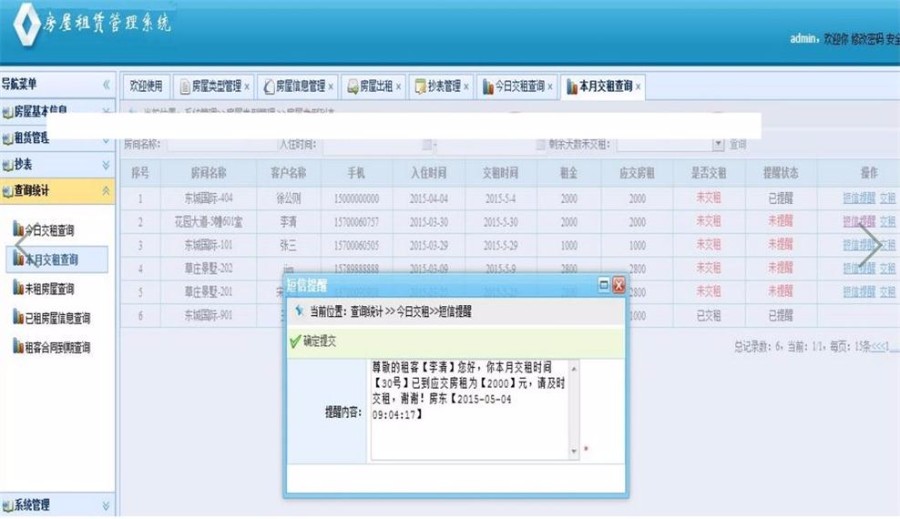Image resolution: width=900 pixels, height=519 pixels.
Task: Switch to the 欢迎使用 tab
Action: pyautogui.click(x=146, y=86)
